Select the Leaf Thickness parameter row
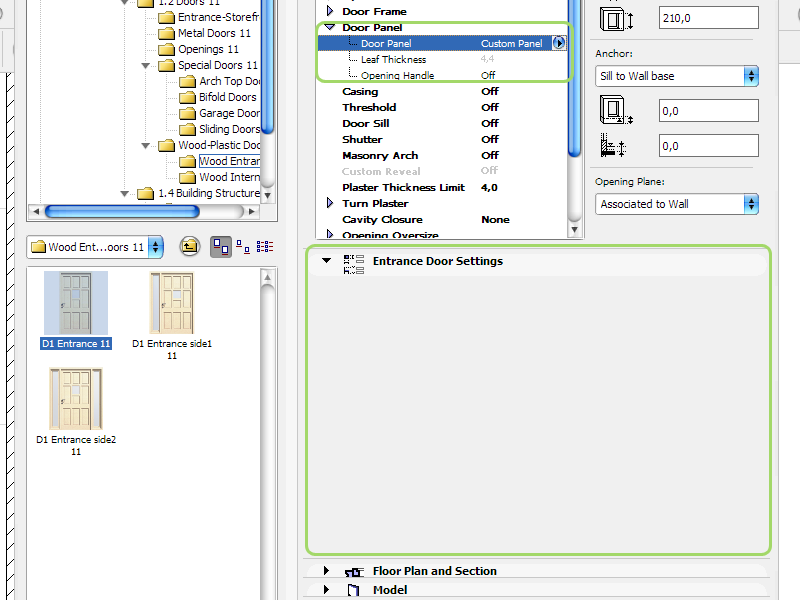 point(442,59)
